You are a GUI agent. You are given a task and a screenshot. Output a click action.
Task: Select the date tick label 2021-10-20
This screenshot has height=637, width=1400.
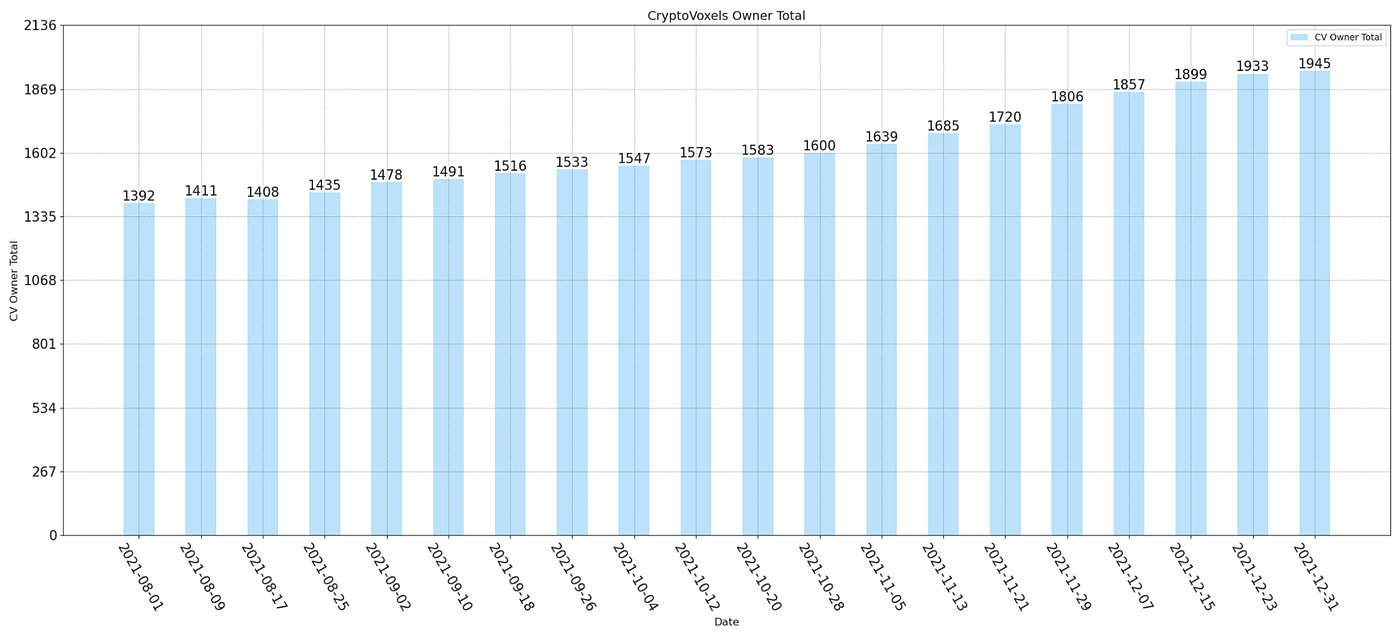tap(758, 577)
